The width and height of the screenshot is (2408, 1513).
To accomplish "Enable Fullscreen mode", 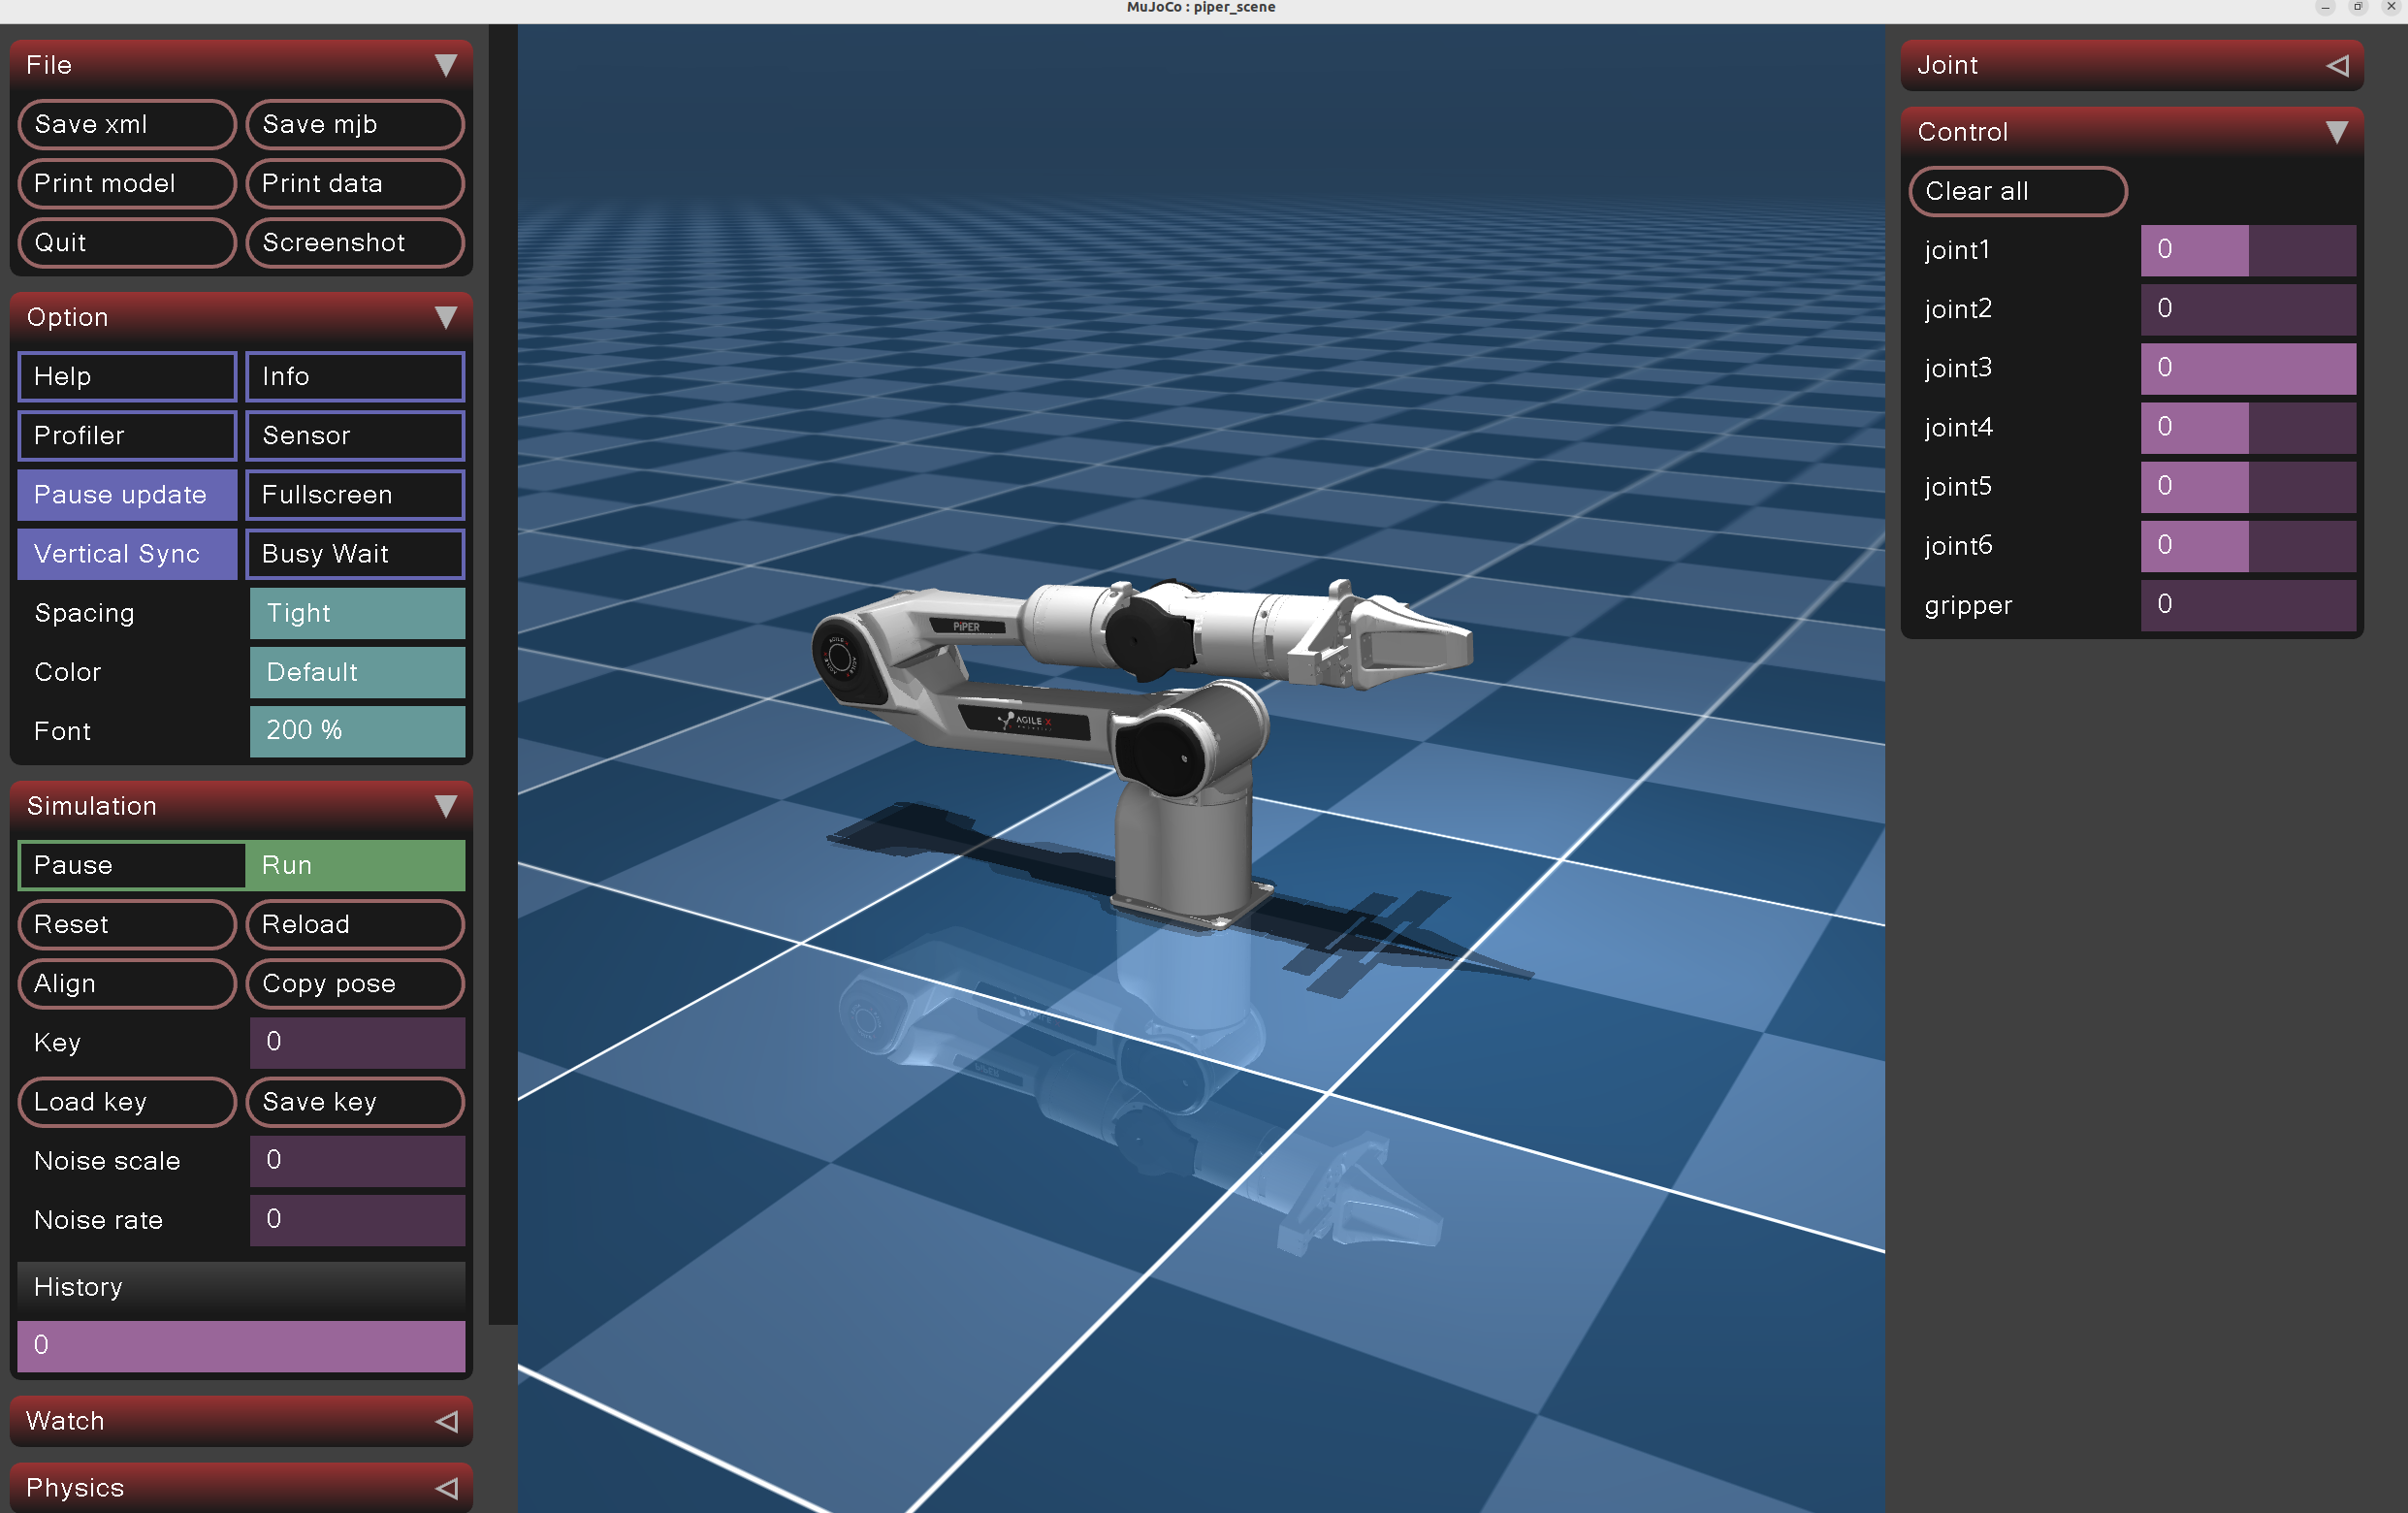I will pos(355,494).
